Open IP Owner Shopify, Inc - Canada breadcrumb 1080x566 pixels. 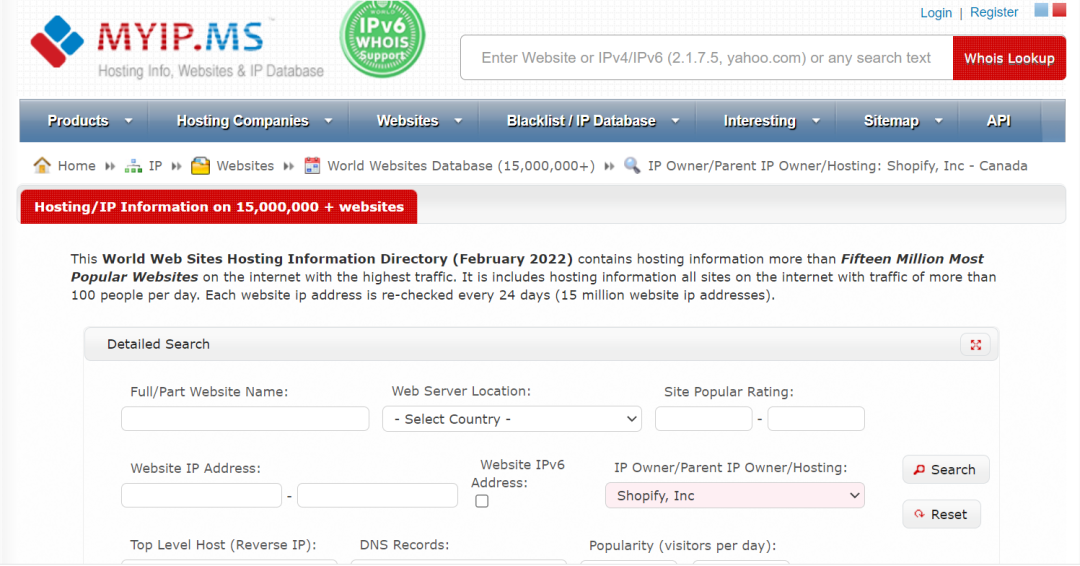click(x=838, y=166)
